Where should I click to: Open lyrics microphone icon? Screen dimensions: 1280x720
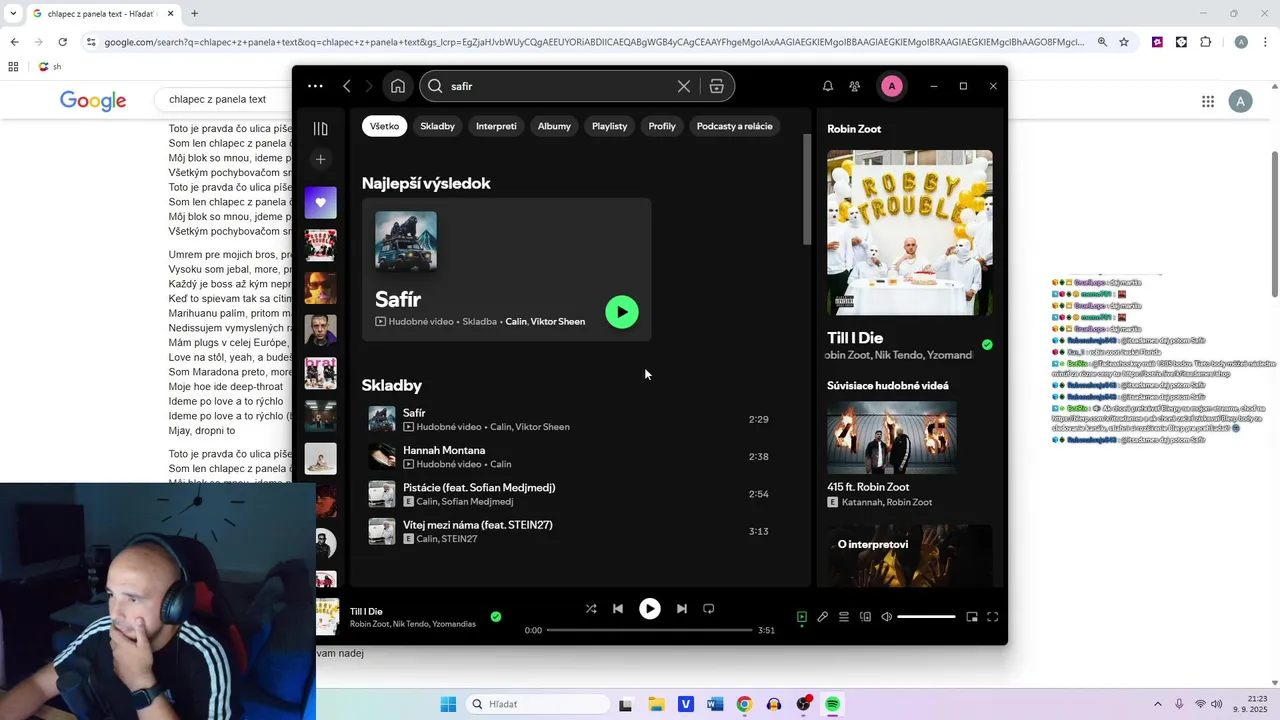(822, 617)
